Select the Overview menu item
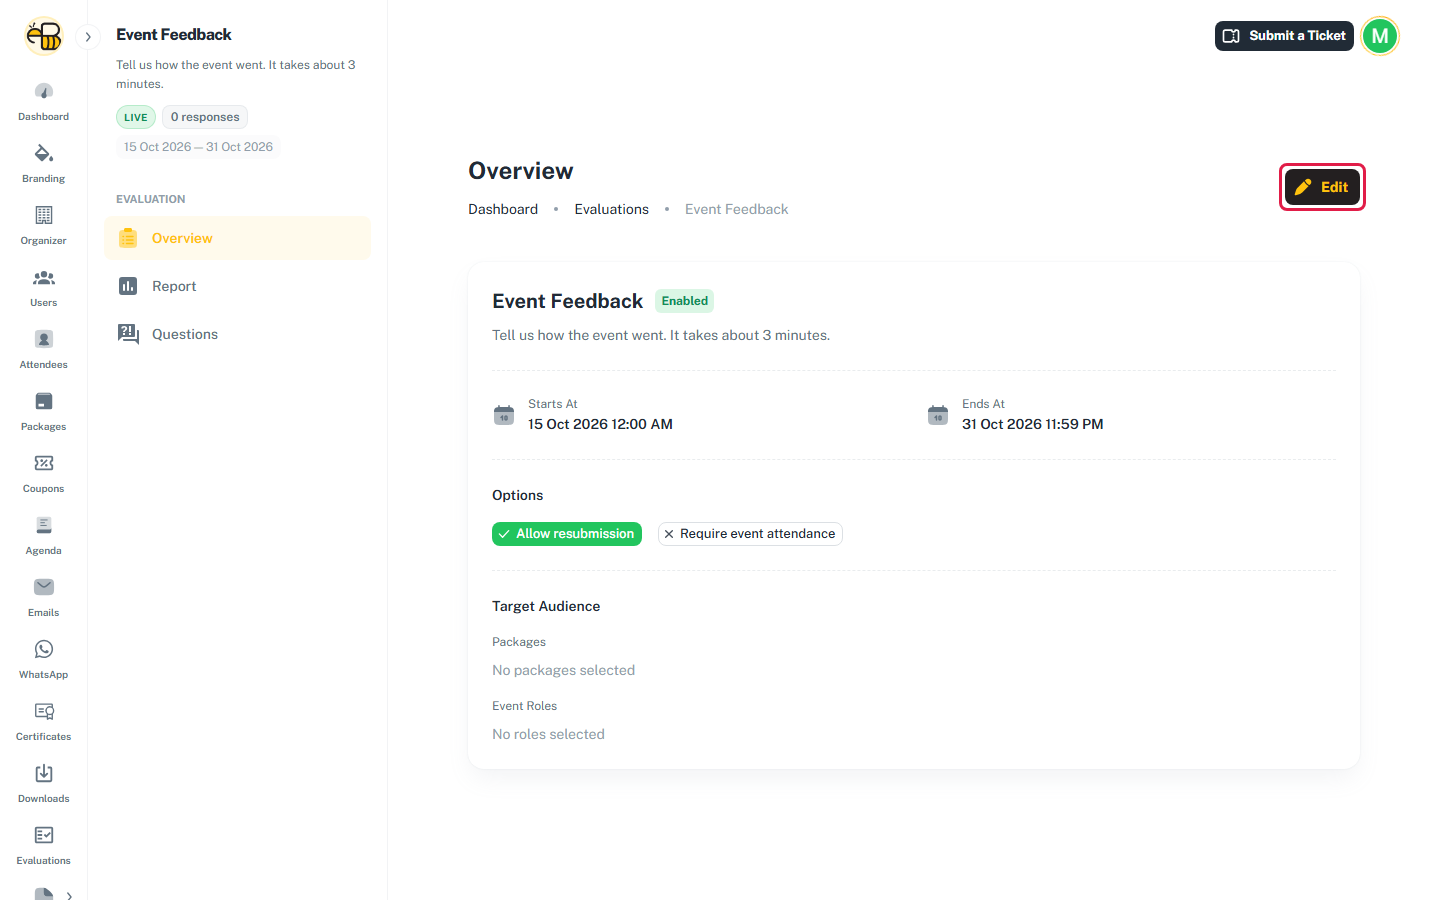Viewport: 1440px width, 900px height. click(x=238, y=238)
